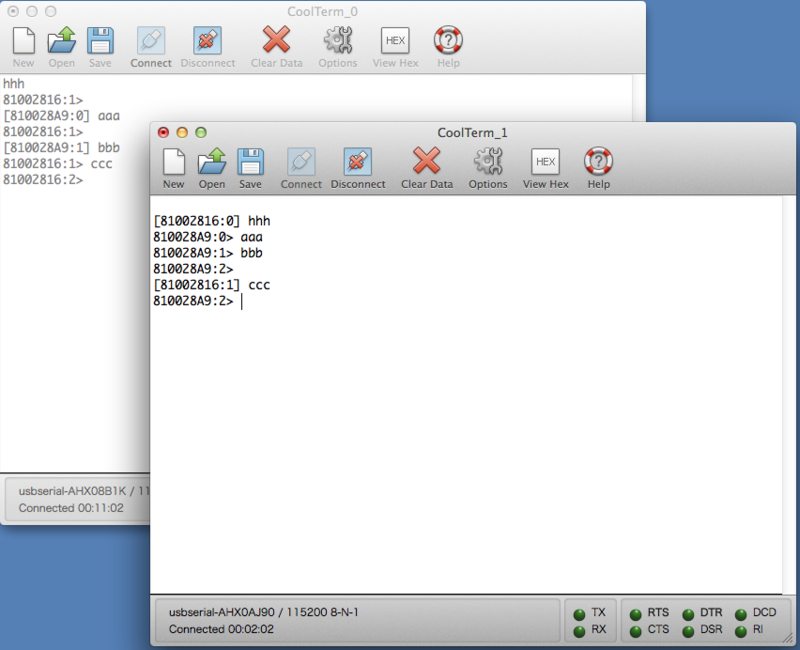Click the CTS status LED
The image size is (800, 650).
(636, 631)
